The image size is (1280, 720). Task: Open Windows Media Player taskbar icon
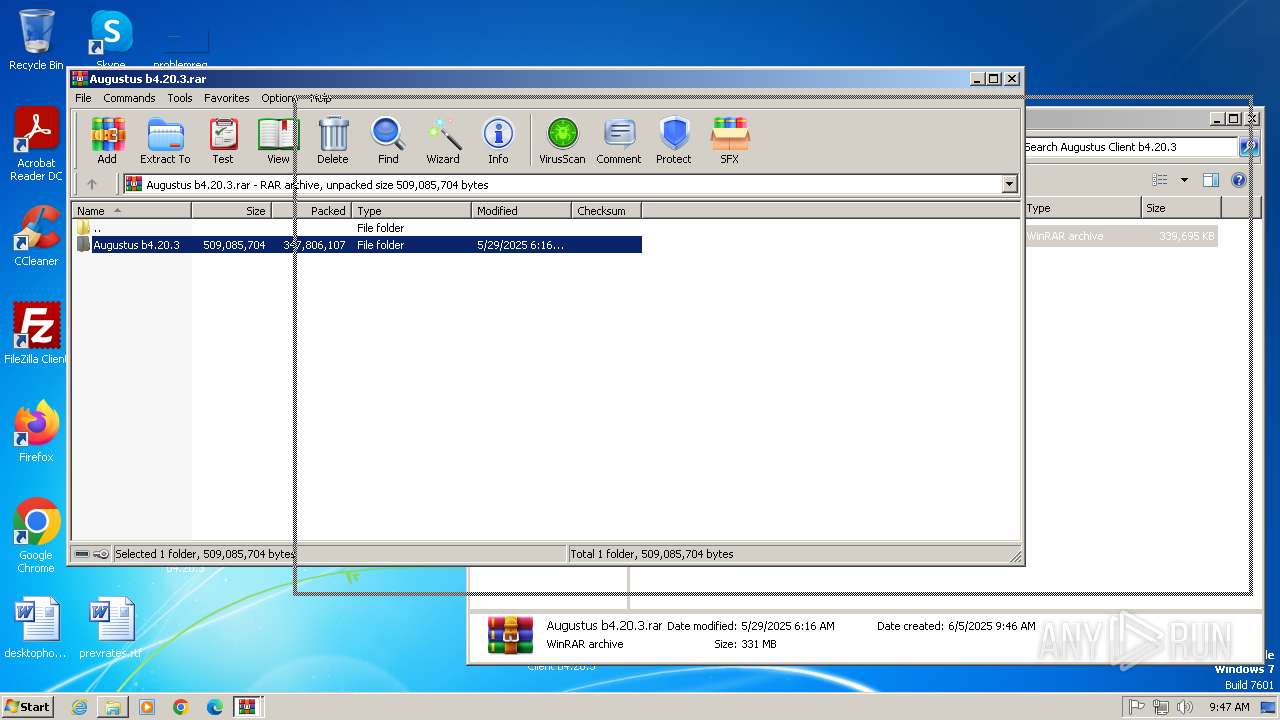point(147,707)
